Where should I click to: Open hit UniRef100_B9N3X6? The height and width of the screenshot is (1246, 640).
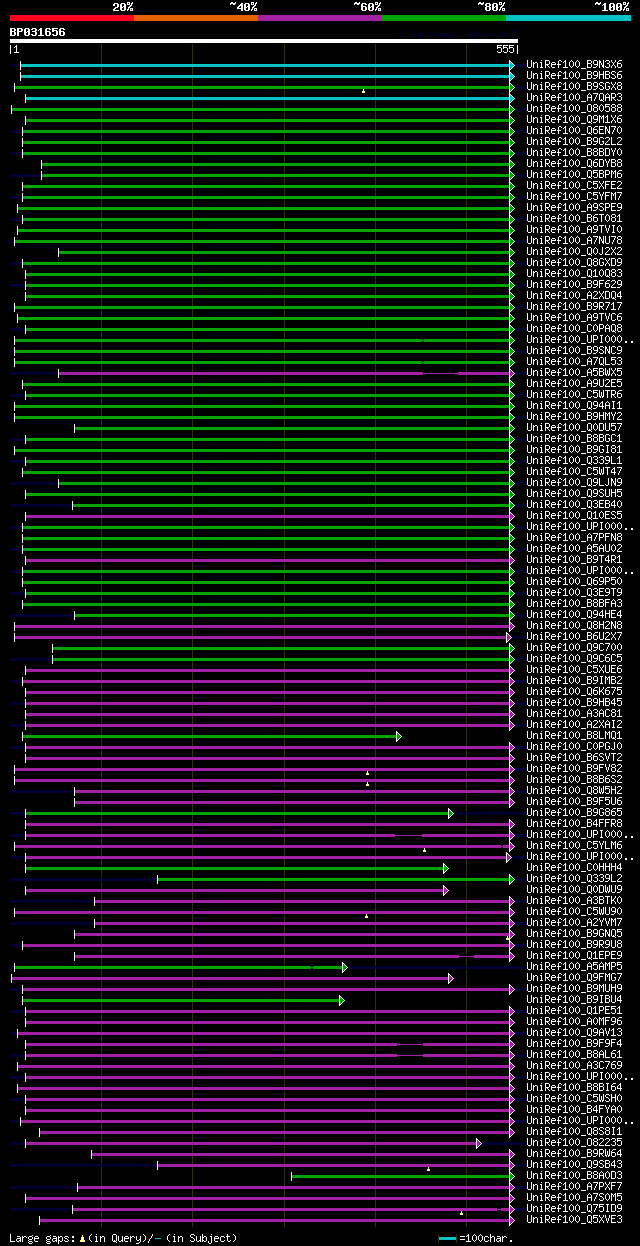(574, 64)
